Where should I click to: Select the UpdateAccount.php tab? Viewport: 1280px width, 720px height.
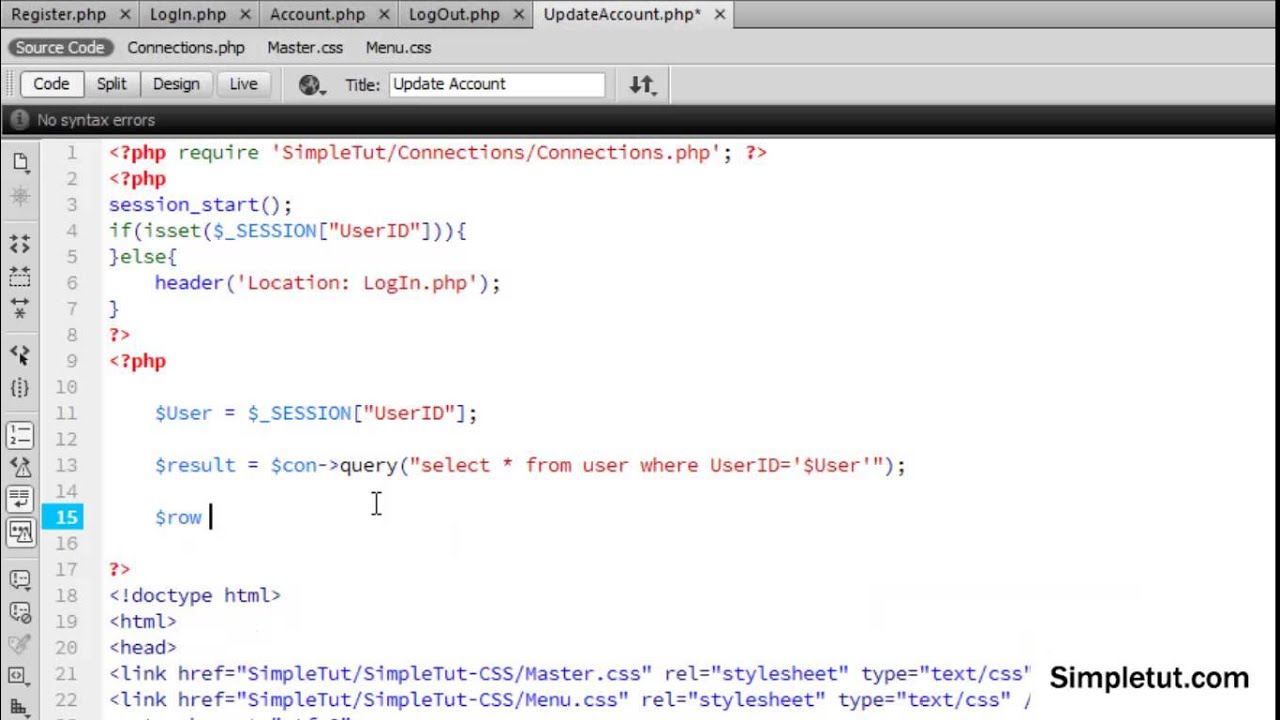pyautogui.click(x=622, y=14)
